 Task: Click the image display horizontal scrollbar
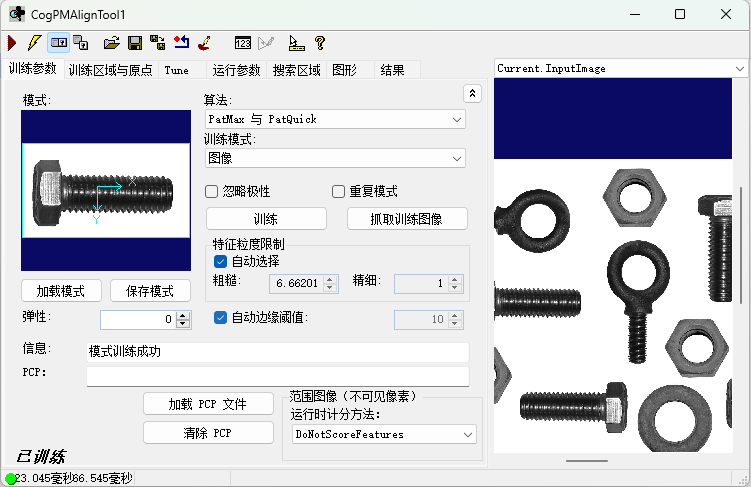click(587, 461)
